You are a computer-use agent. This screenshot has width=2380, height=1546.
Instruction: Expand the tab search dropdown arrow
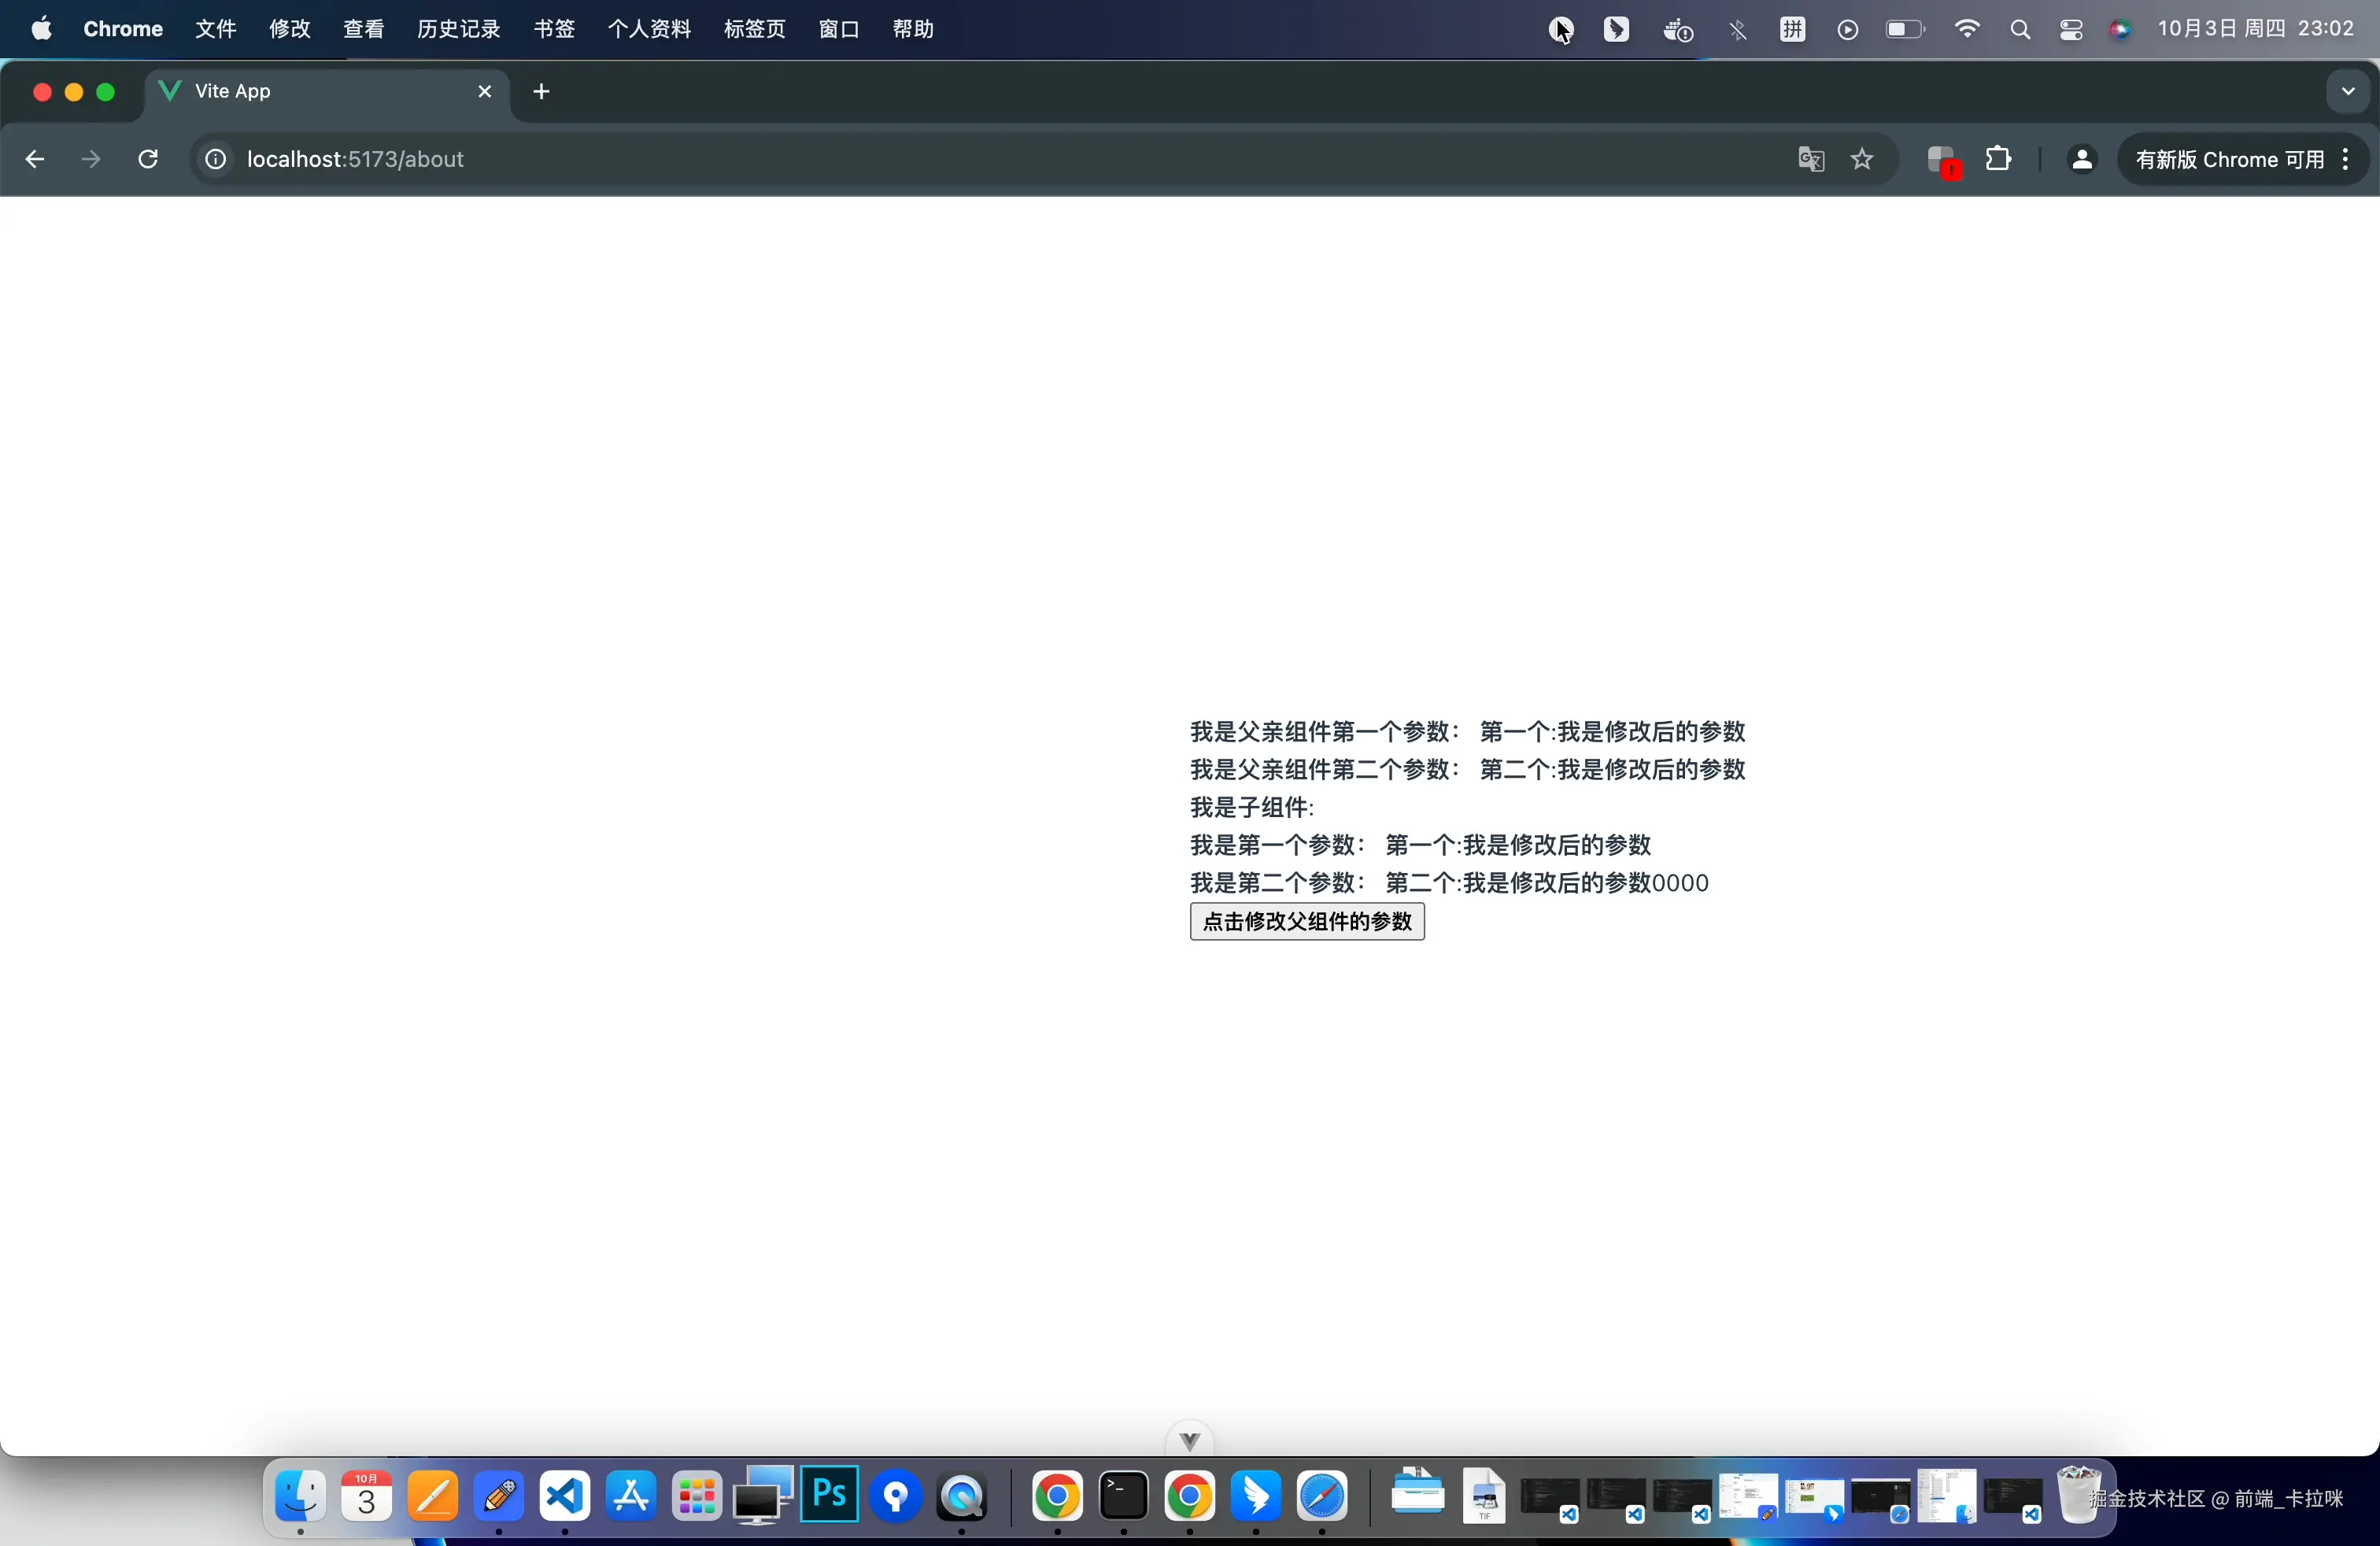[2347, 92]
